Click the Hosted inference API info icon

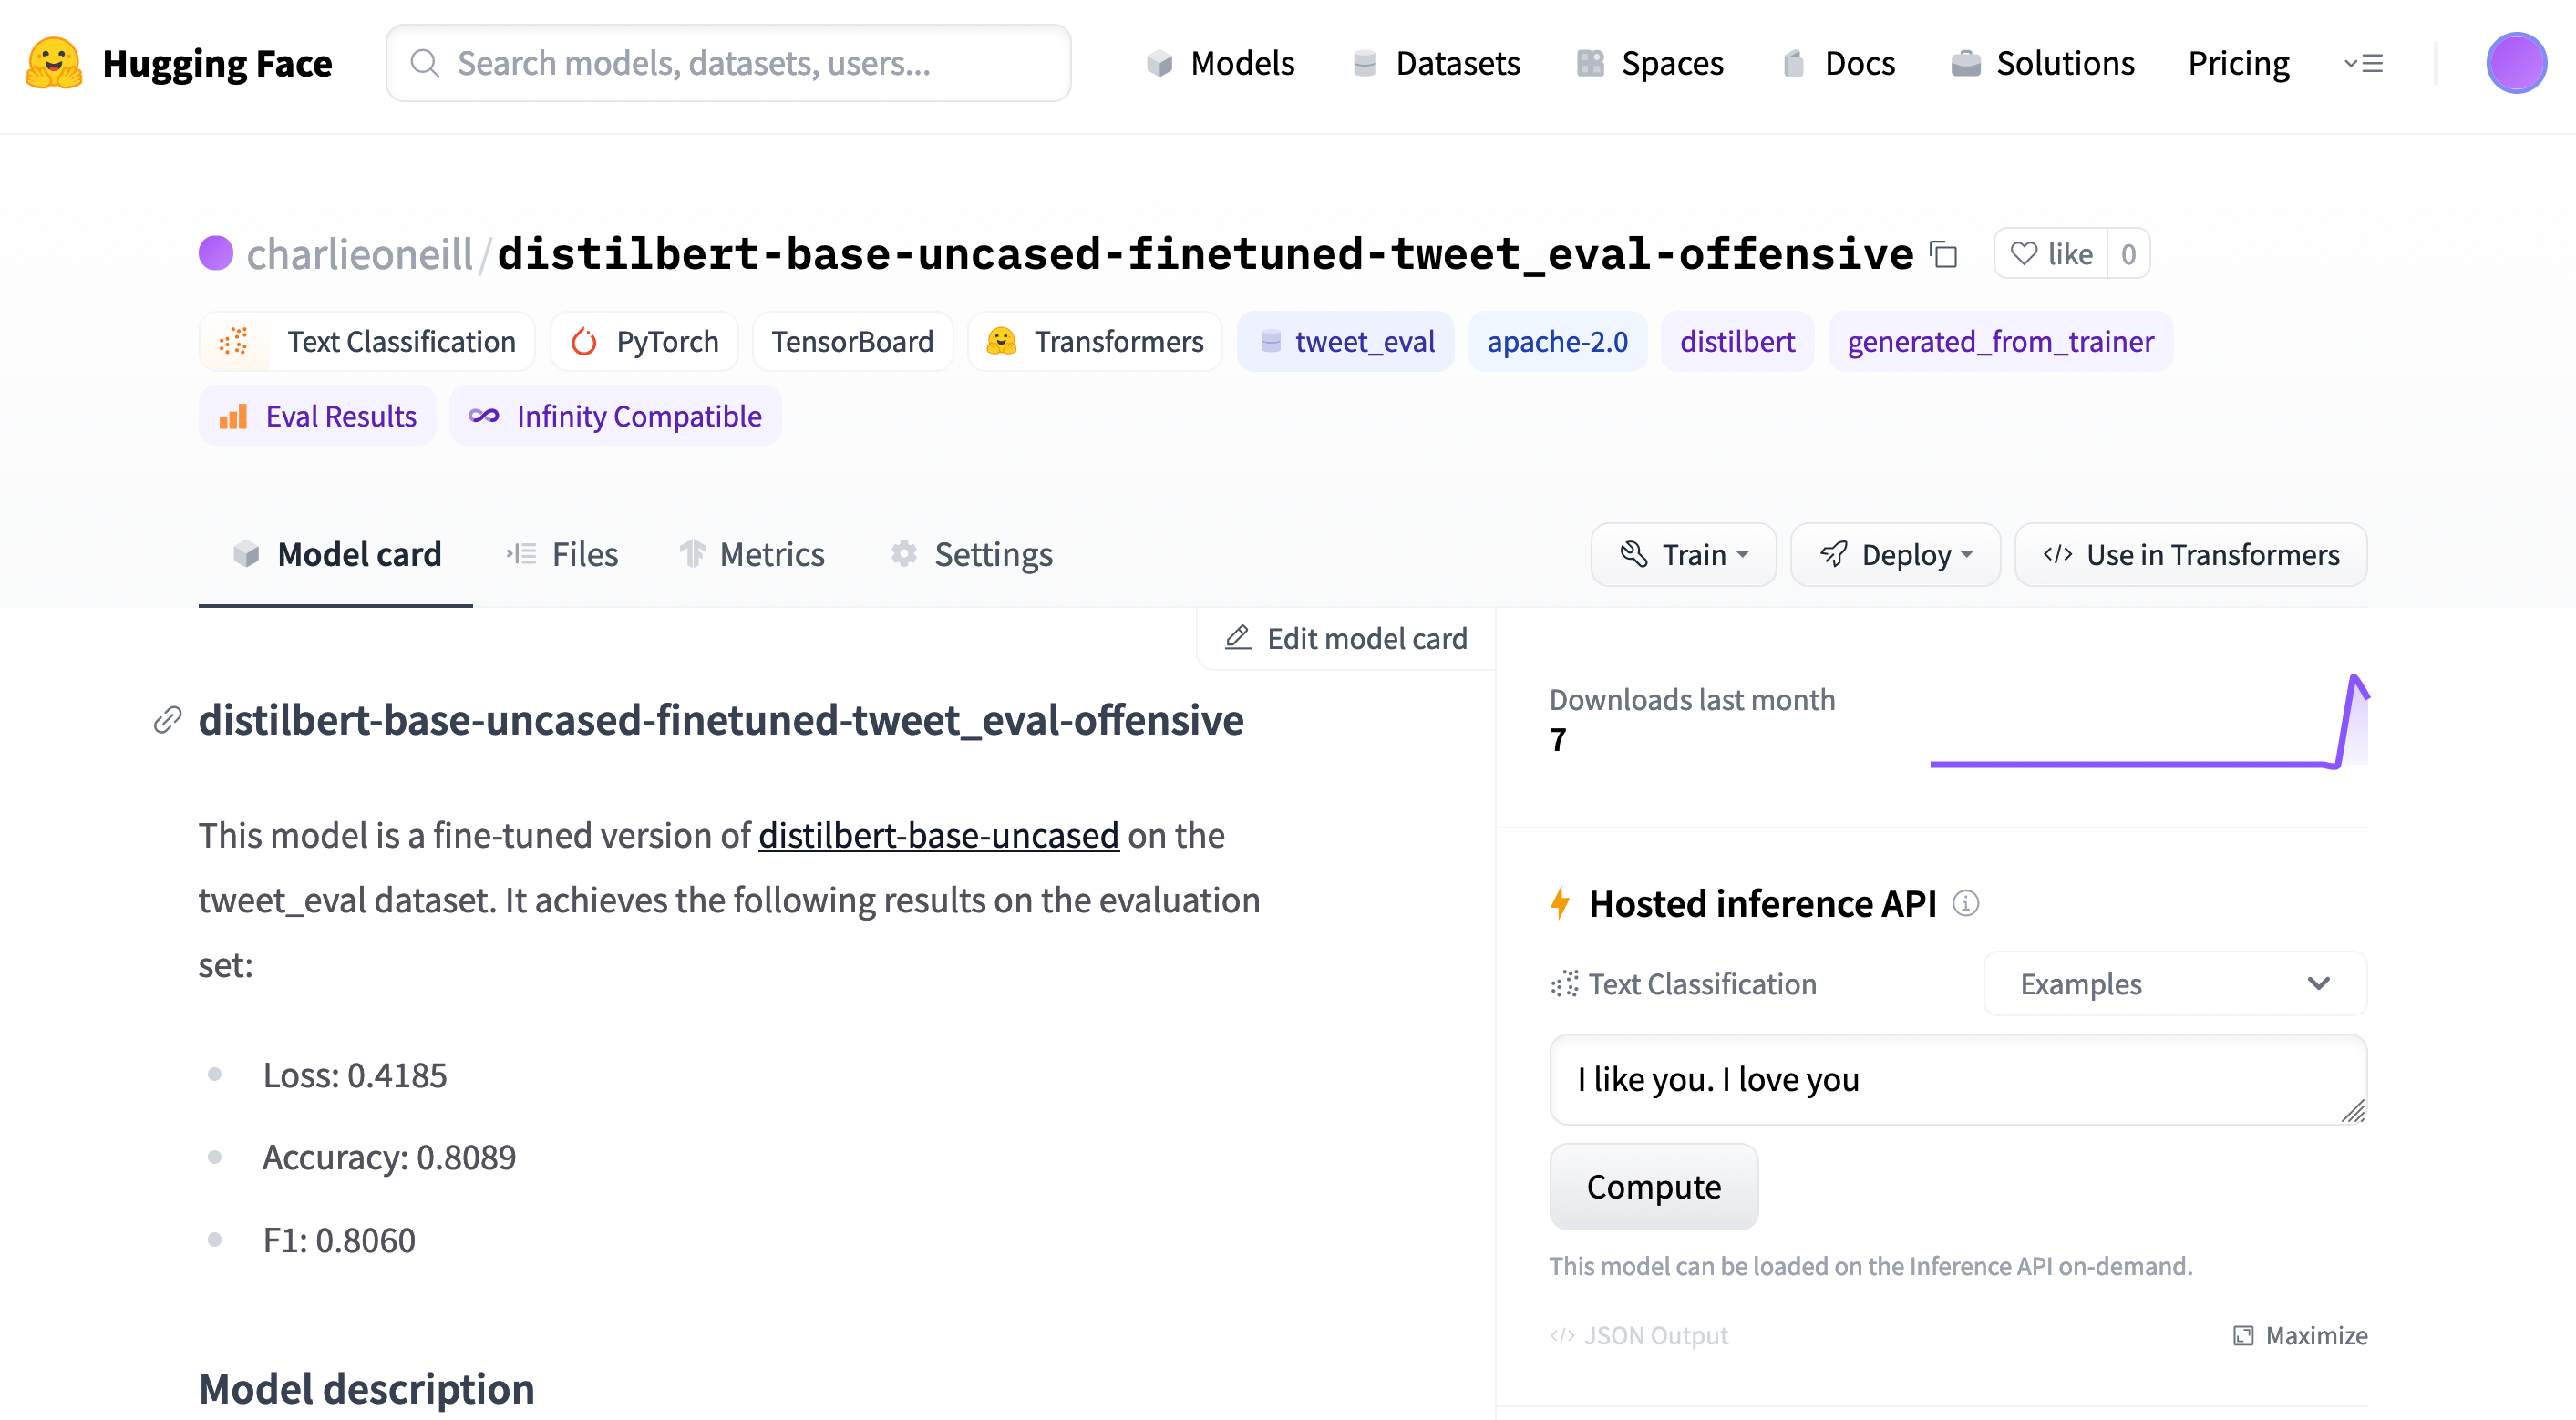[x=1965, y=904]
